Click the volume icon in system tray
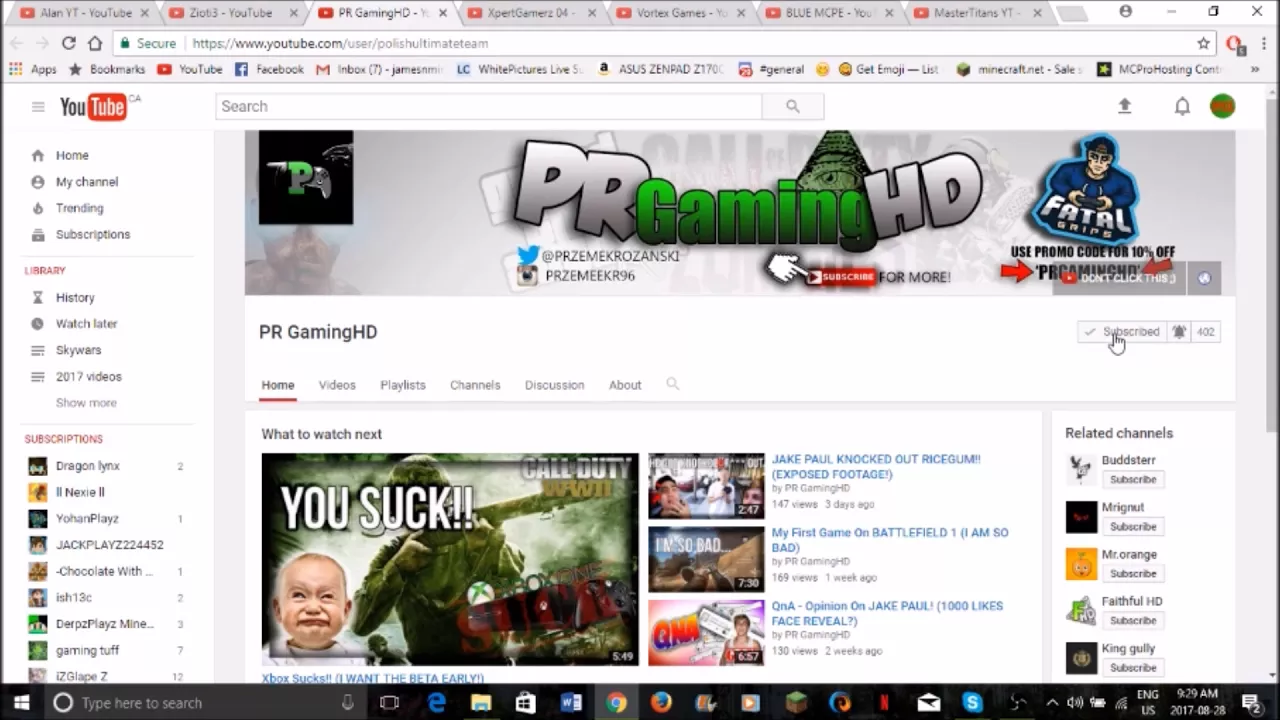 tap(1075, 703)
